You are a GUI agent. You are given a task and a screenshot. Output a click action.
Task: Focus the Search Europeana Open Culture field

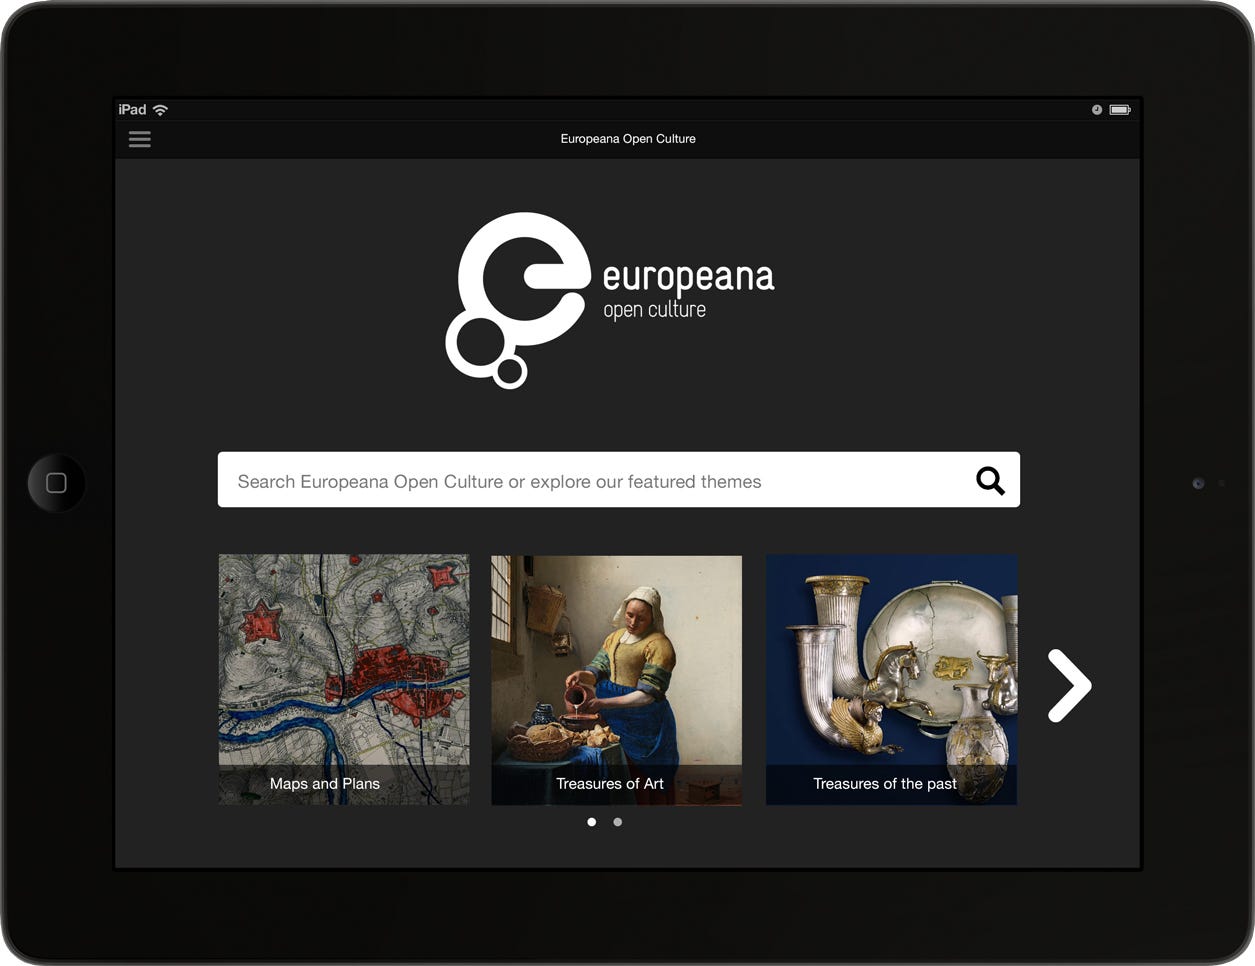tap(619, 480)
